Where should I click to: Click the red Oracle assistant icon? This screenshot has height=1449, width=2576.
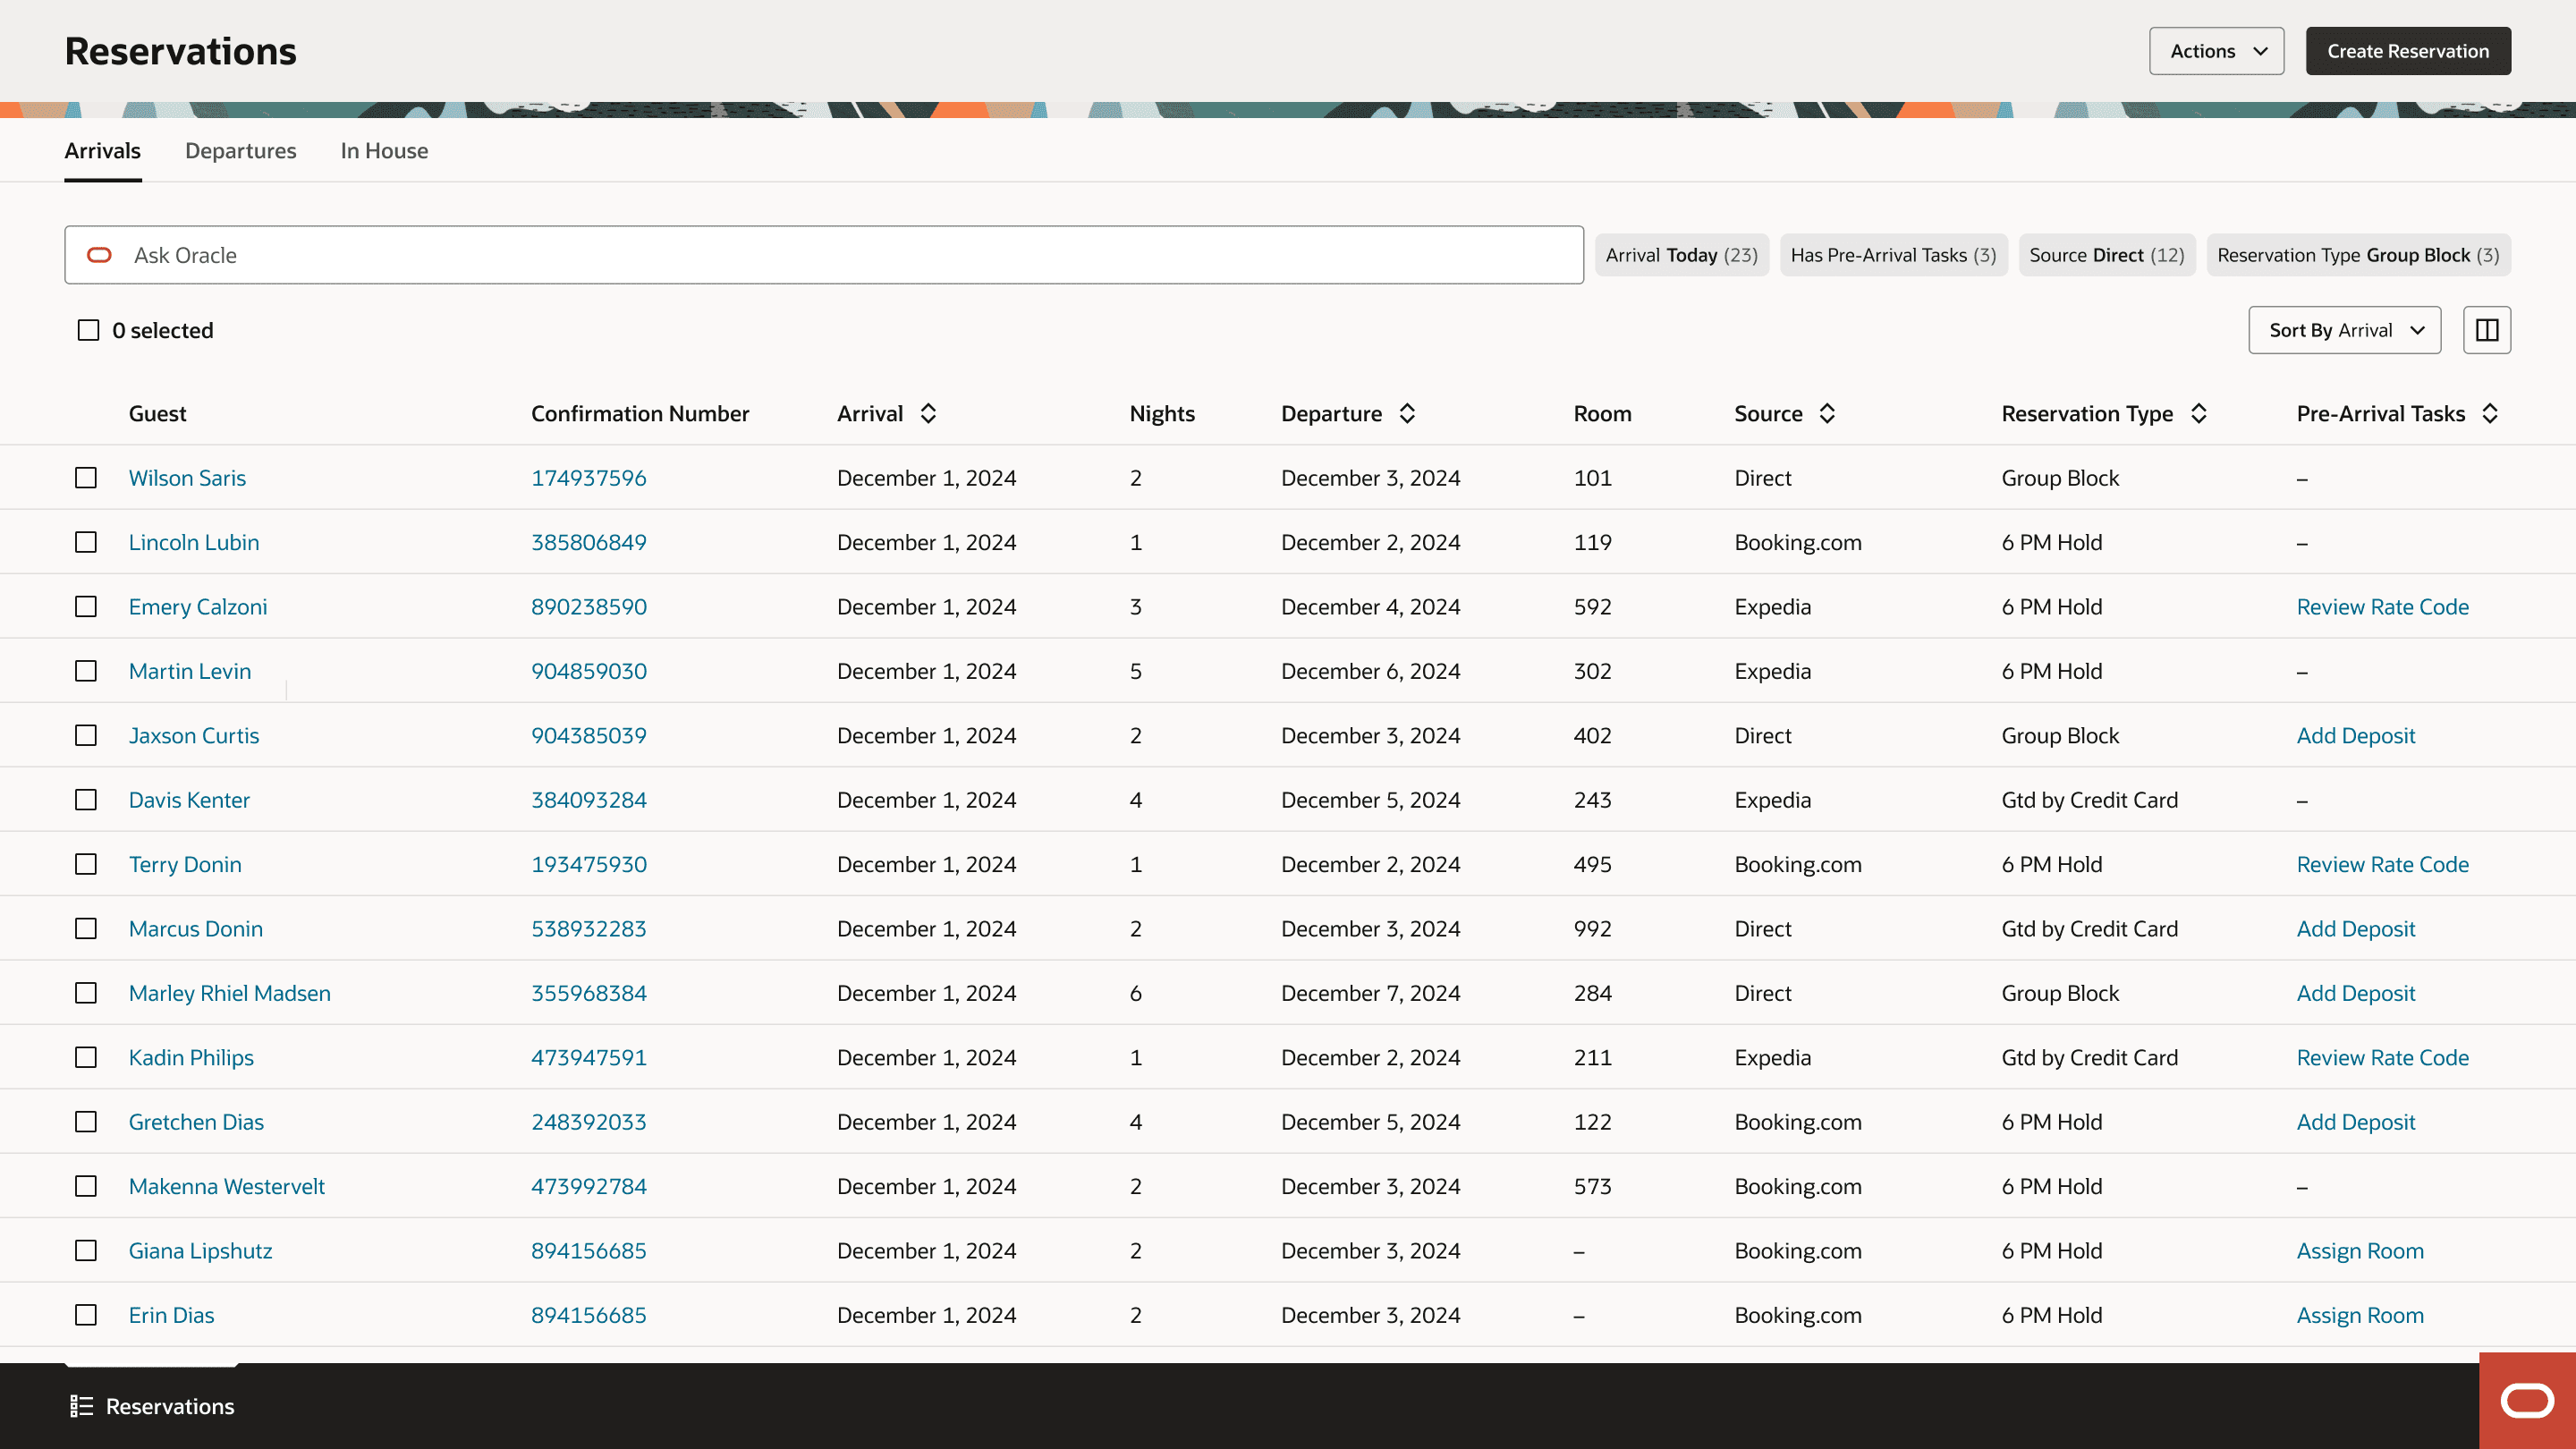click(x=2527, y=1400)
